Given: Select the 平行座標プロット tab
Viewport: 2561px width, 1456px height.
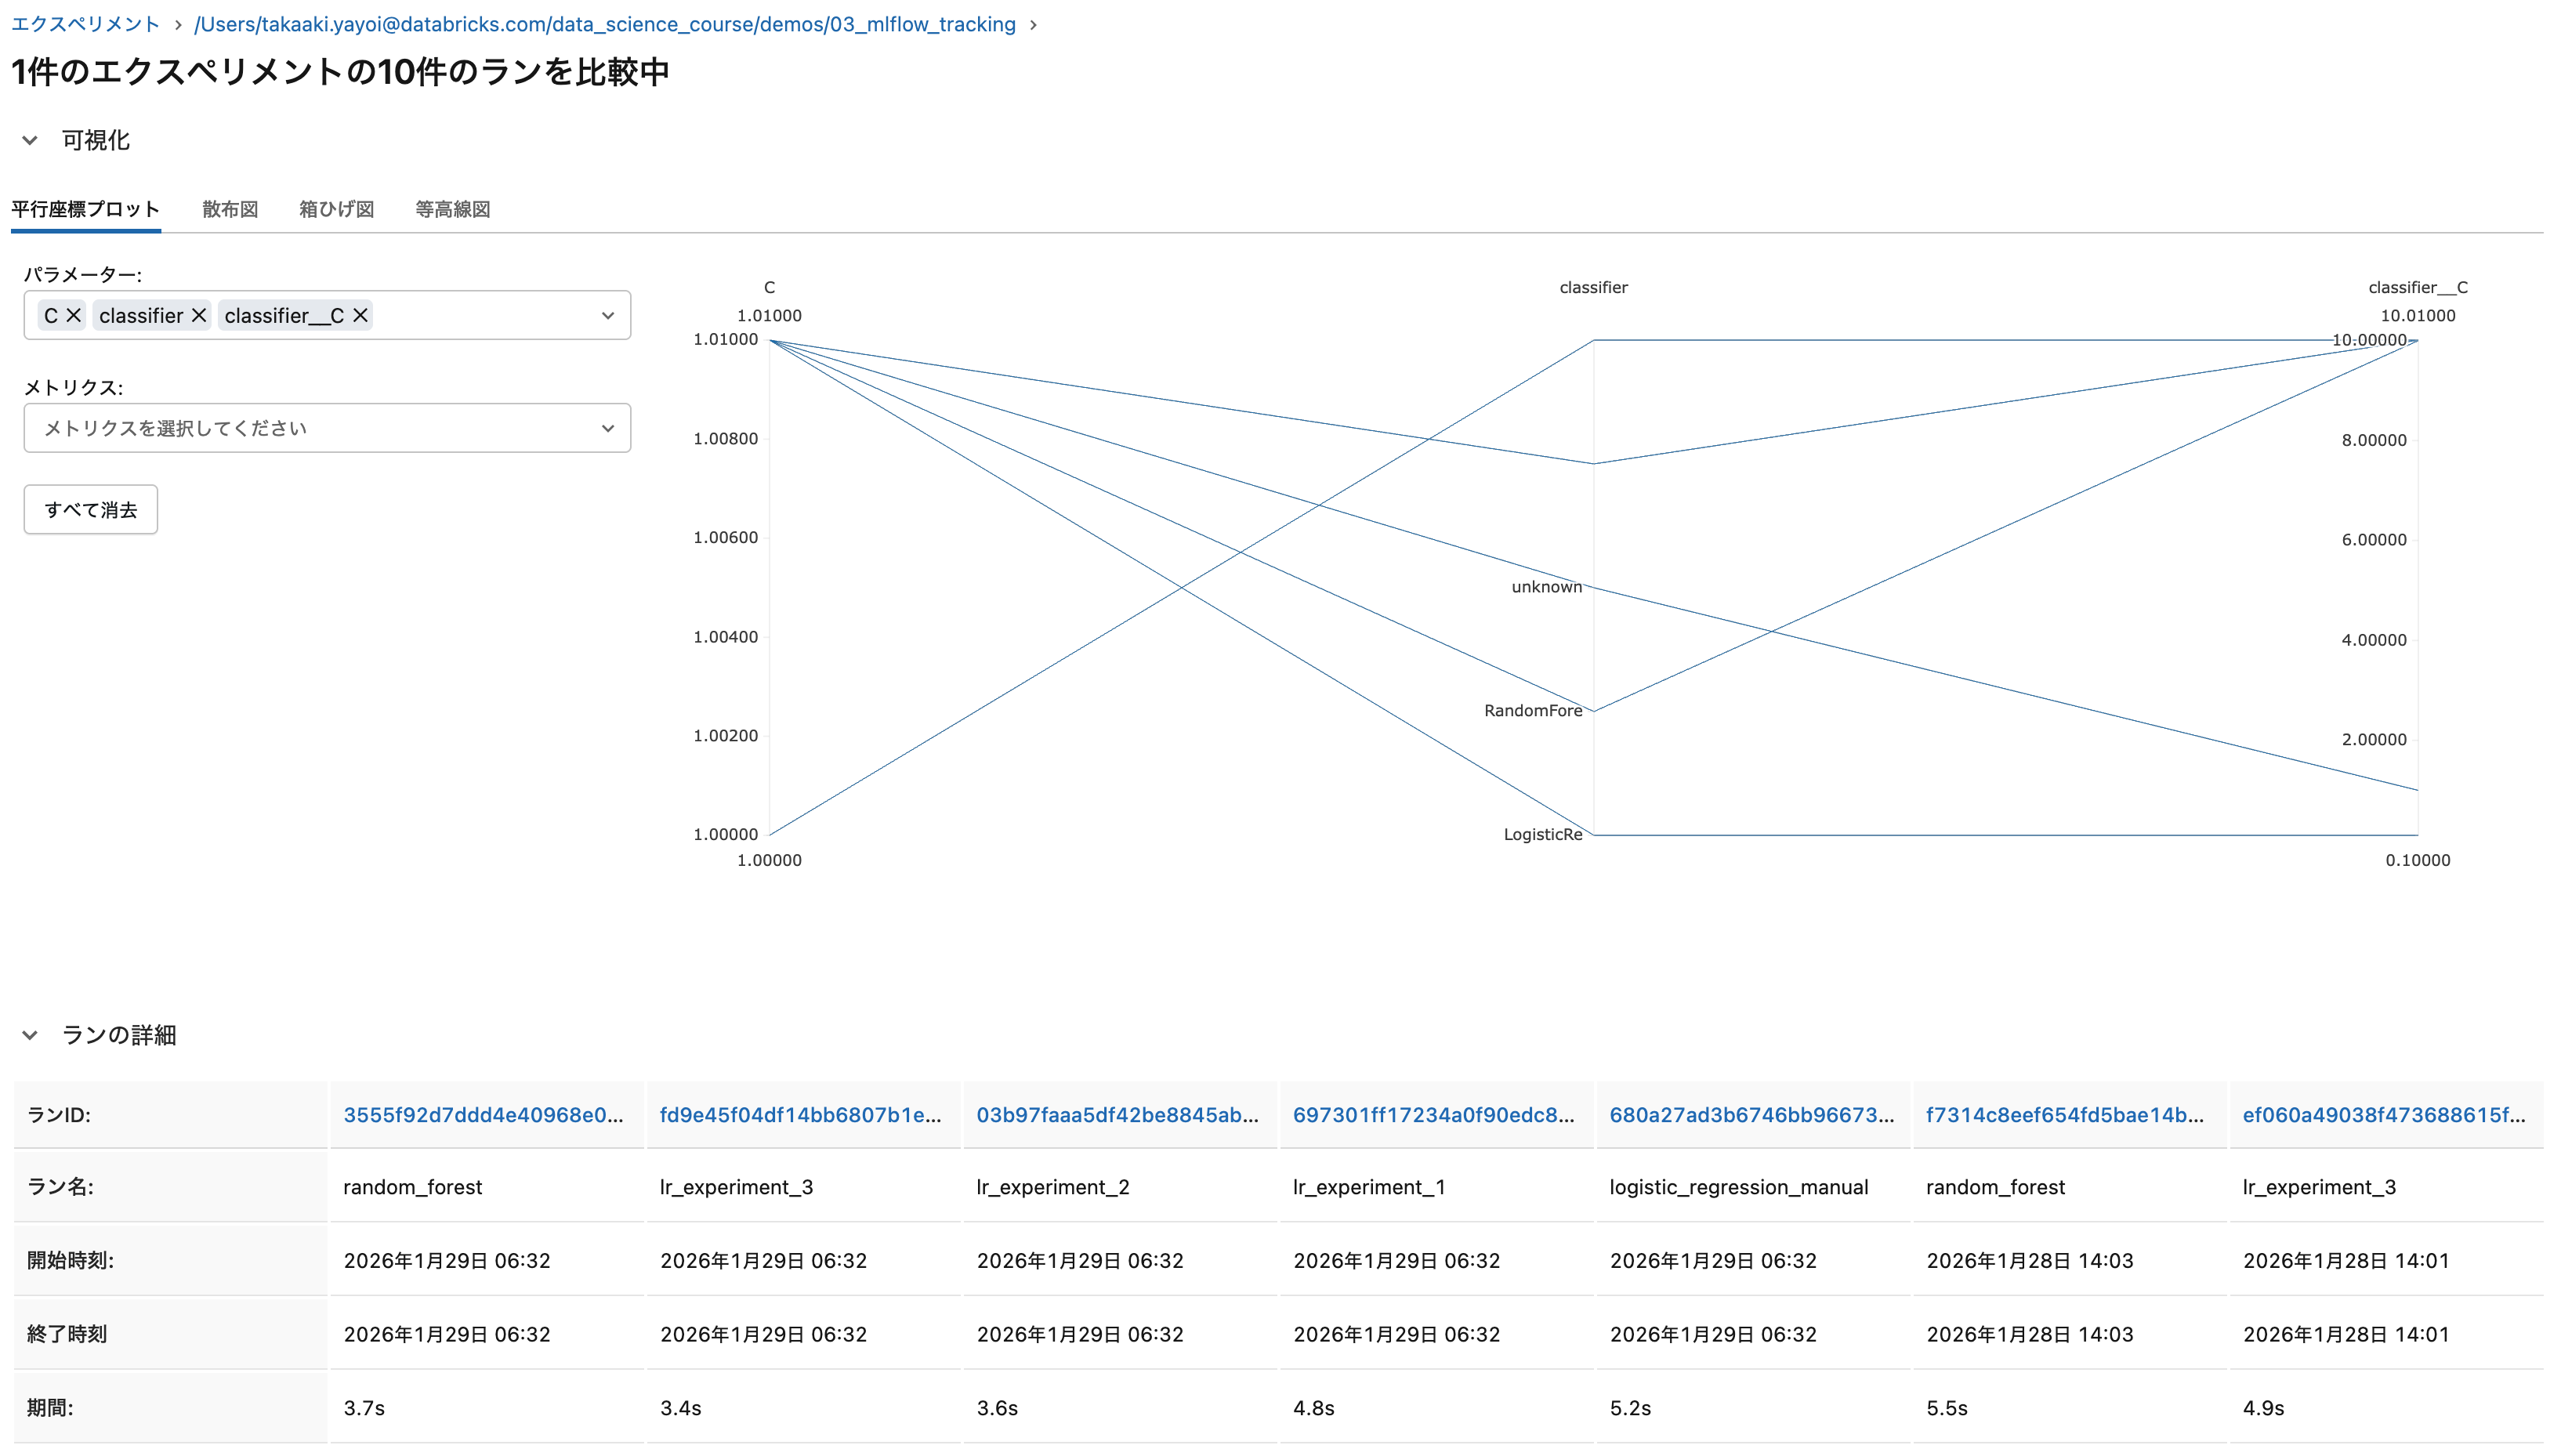Looking at the screenshot, I should [x=84, y=209].
